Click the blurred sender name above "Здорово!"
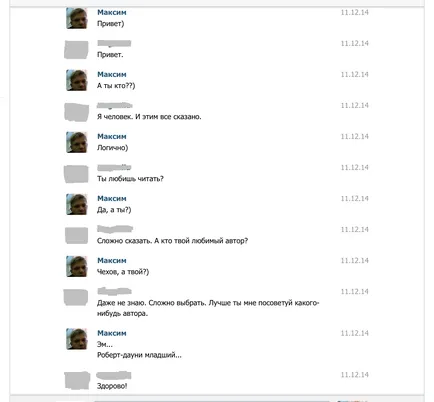This screenshot has width=434, height=402. tap(114, 375)
